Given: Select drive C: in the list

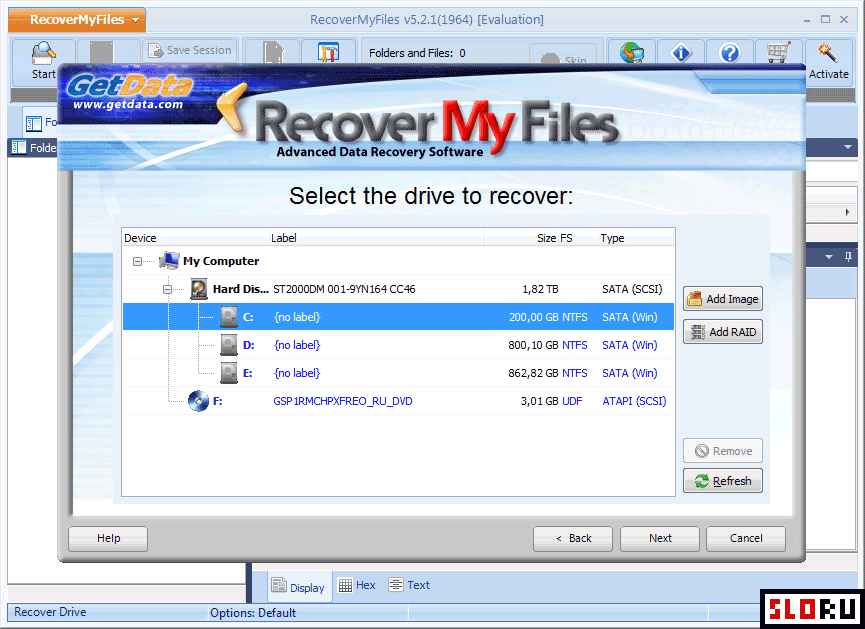Looking at the screenshot, I should click(398, 317).
